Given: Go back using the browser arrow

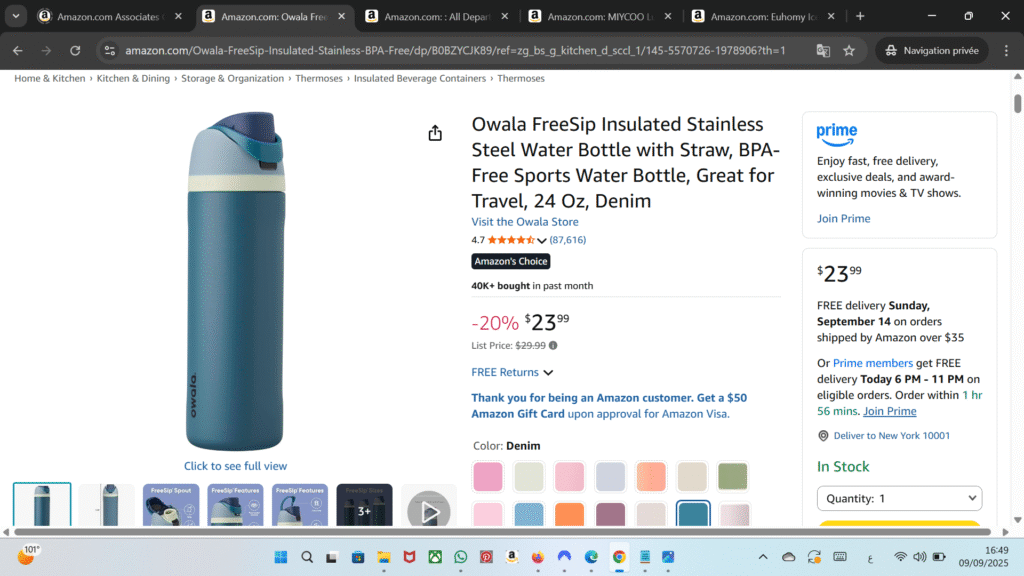Looking at the screenshot, I should 16,50.
